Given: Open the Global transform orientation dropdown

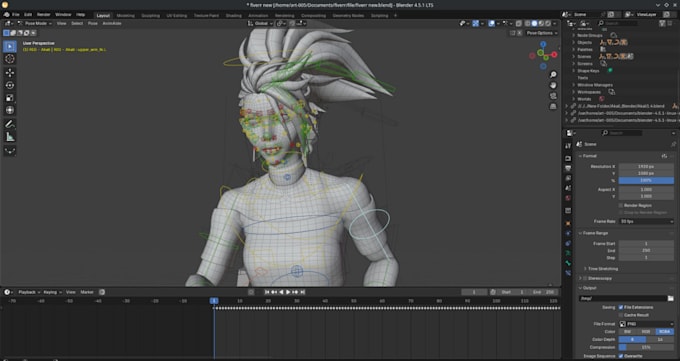Looking at the screenshot, I should tap(260, 23).
